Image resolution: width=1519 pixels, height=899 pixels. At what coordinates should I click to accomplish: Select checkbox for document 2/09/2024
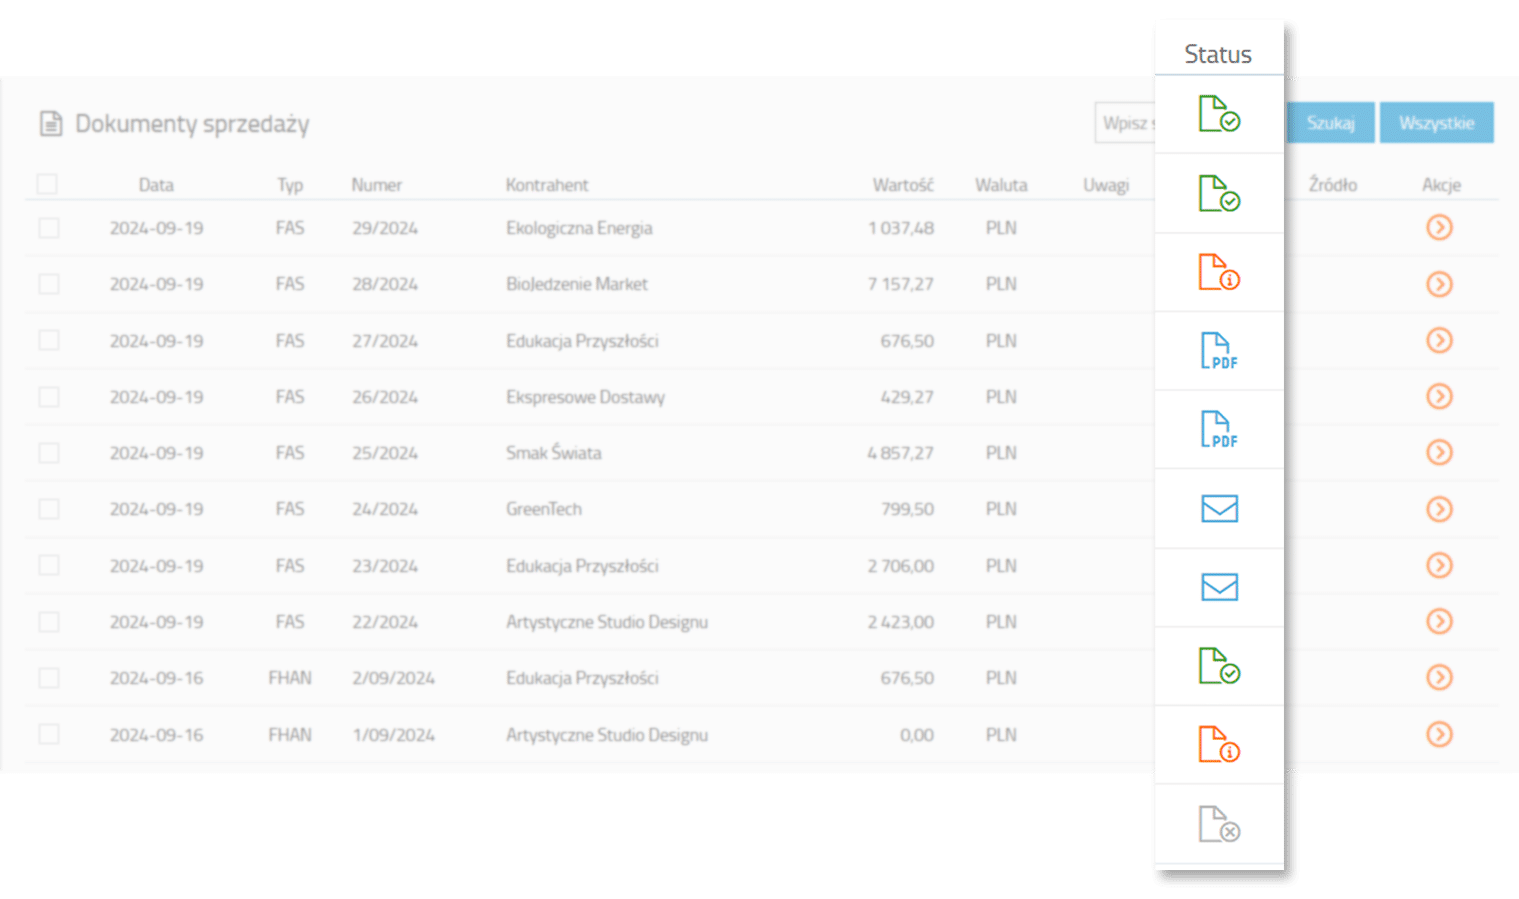pyautogui.click(x=48, y=678)
